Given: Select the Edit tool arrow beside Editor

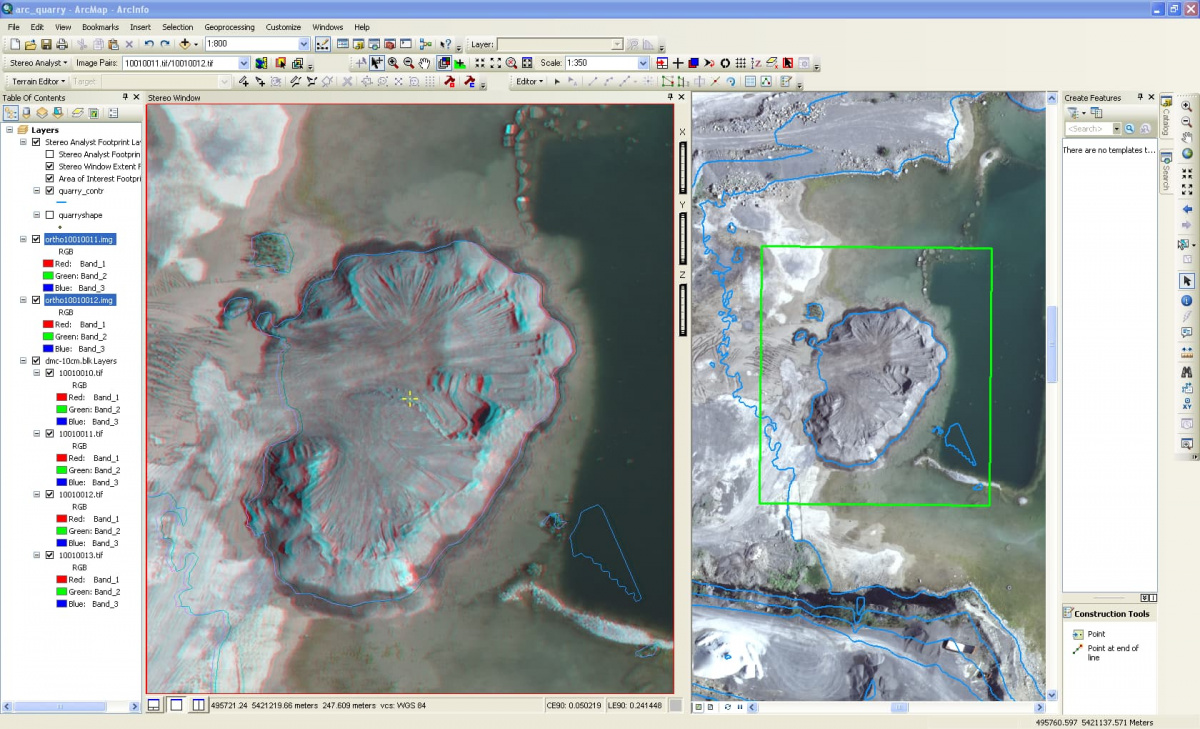Looking at the screenshot, I should tap(557, 82).
